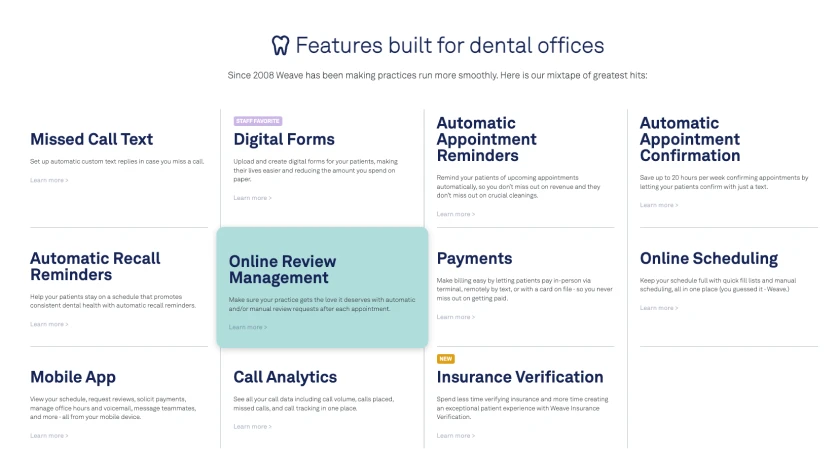Click the Features built for dental offices heading
Image resolution: width=839 pixels, height=470 pixels.
coord(449,46)
